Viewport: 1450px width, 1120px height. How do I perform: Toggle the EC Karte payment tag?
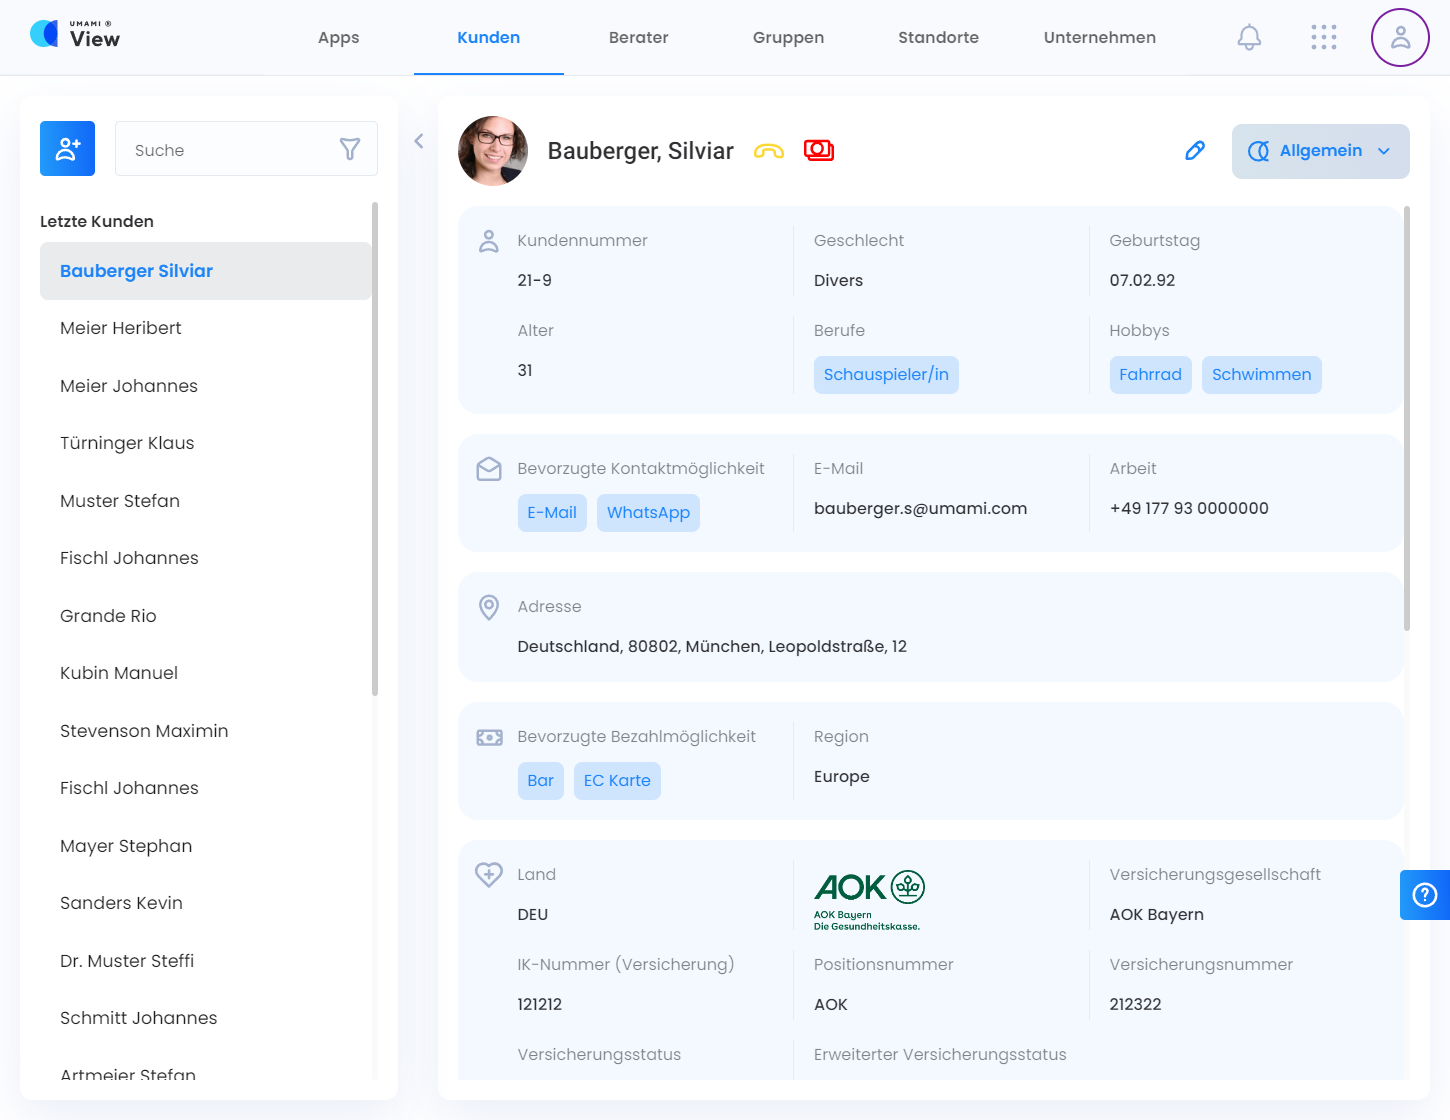[617, 781]
